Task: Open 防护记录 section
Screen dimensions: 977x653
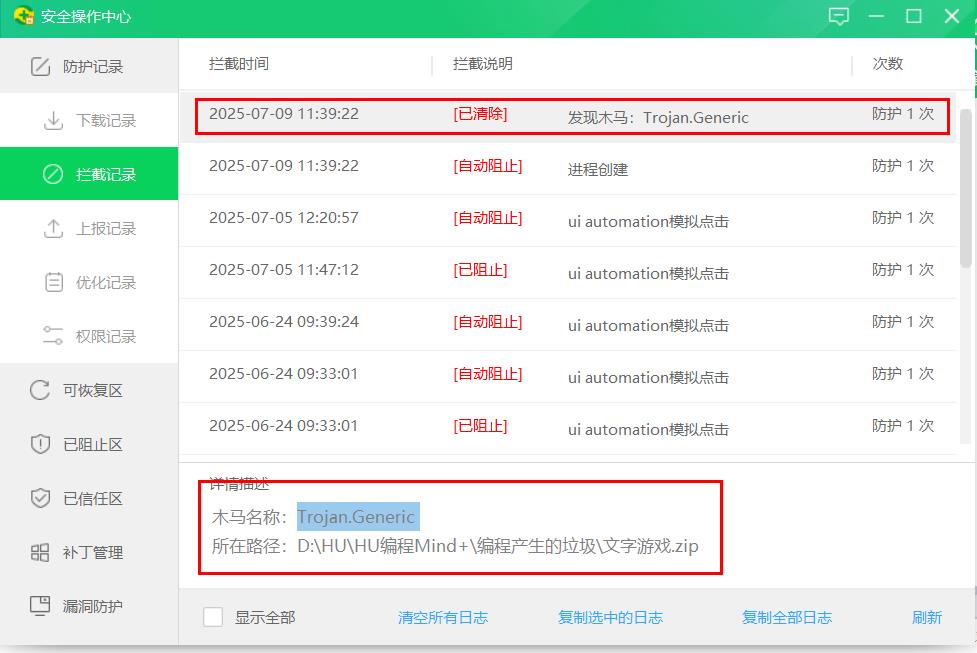Action: tap(89, 66)
